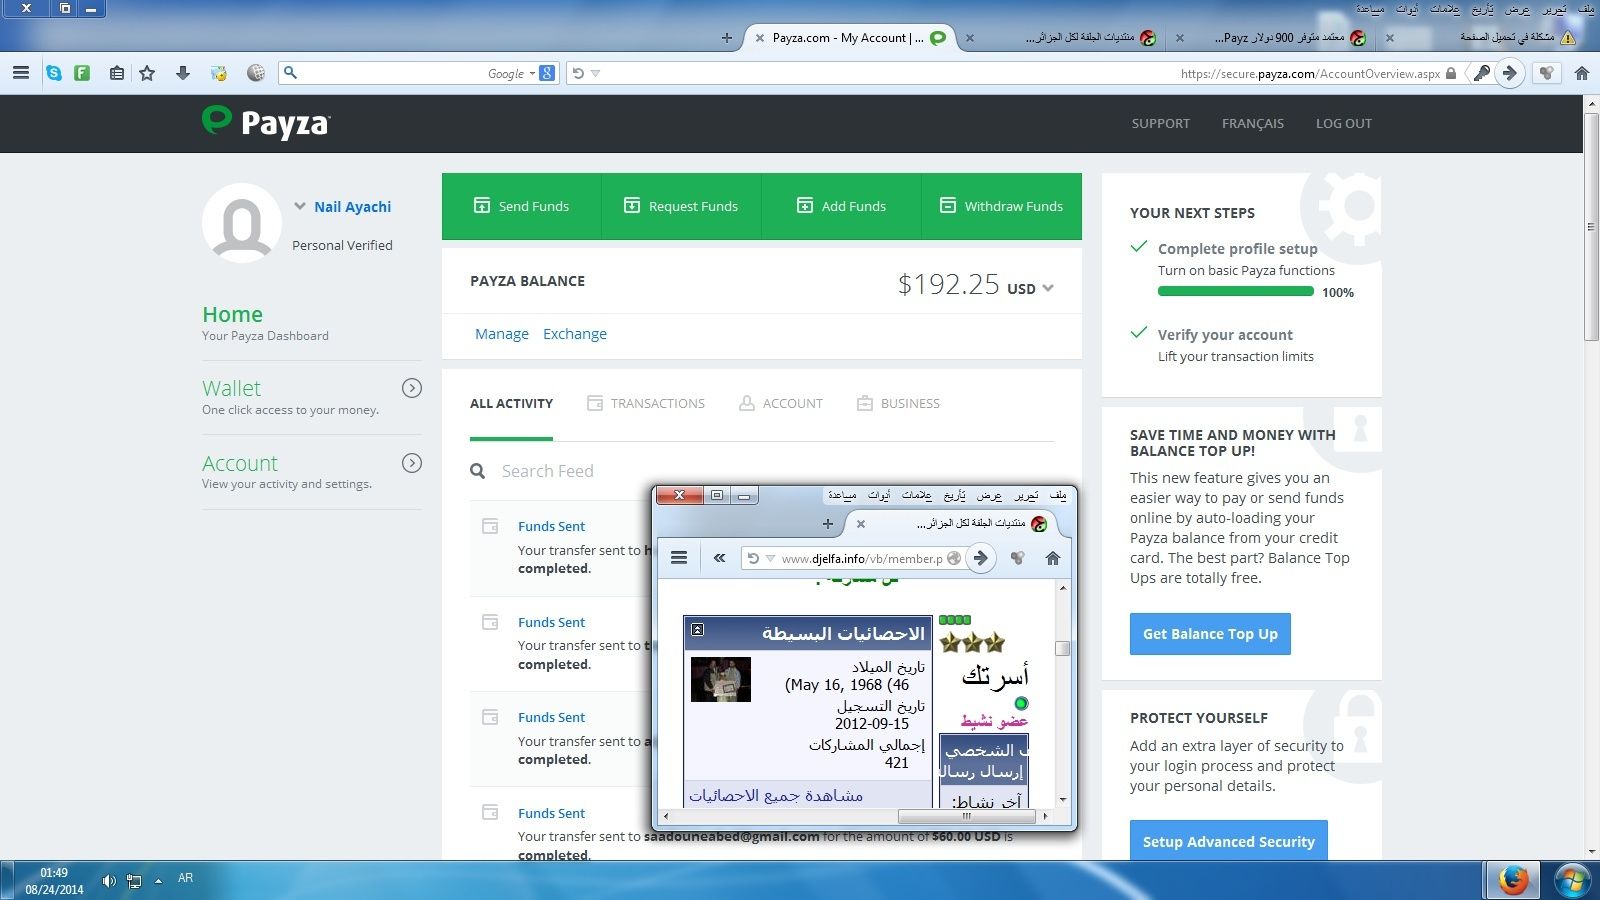This screenshot has width=1600, height=900.
Task: Click the Manage link
Action: click(502, 334)
